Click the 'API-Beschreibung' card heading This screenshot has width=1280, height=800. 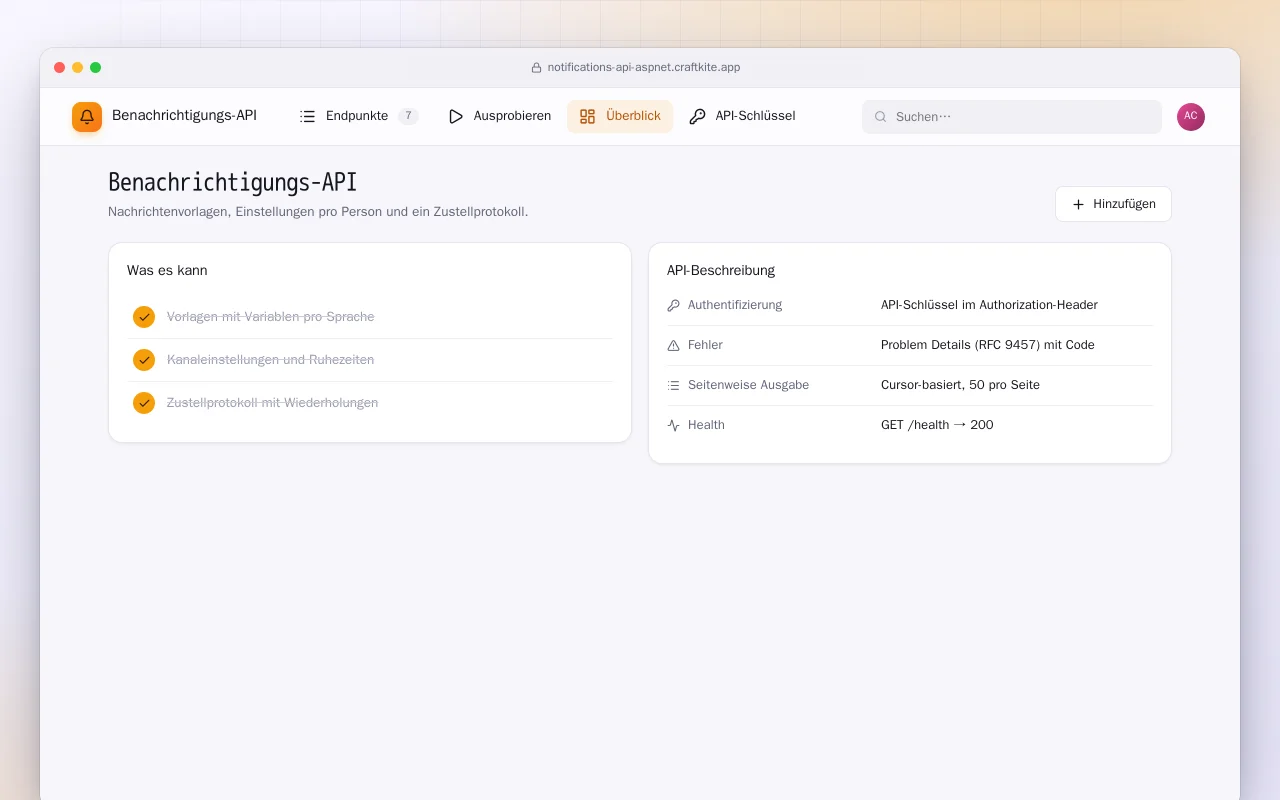pos(721,270)
